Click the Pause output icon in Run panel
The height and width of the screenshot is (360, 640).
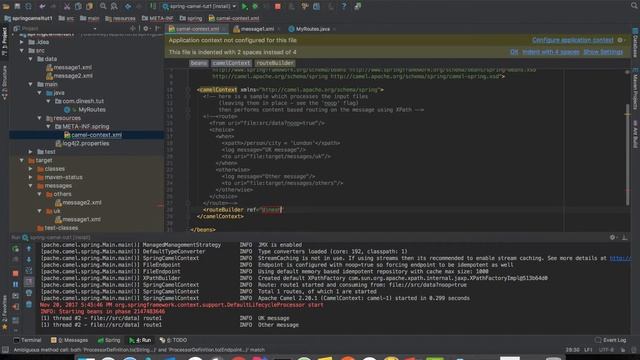pos(16,284)
